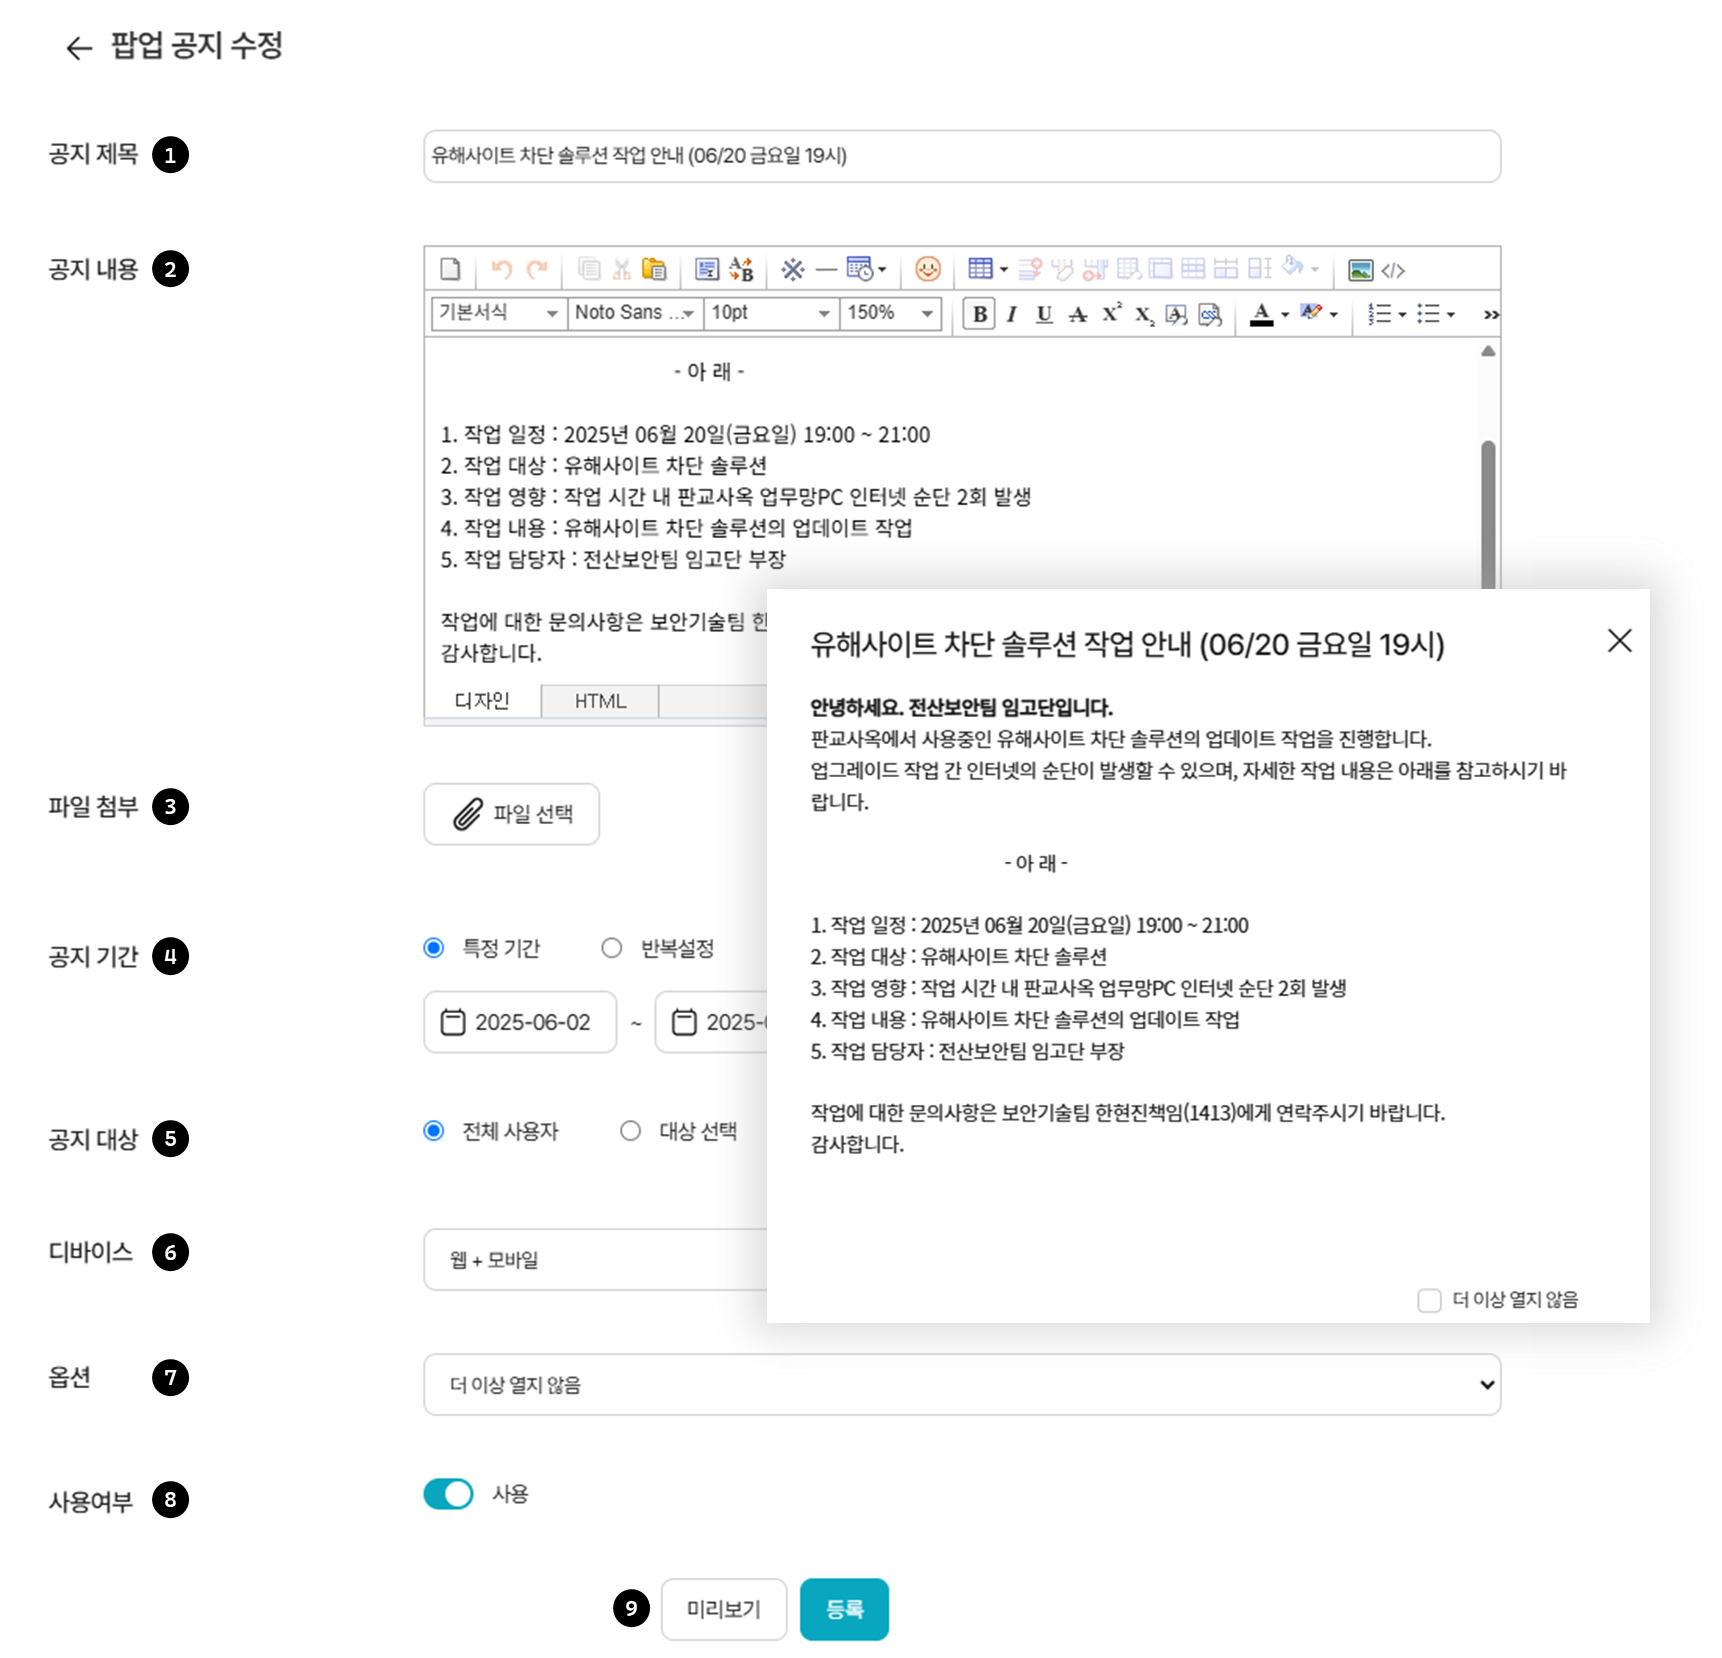Image resolution: width=1722 pixels, height=1658 pixels.
Task: Switch to the HTML editor tab
Action: [600, 701]
